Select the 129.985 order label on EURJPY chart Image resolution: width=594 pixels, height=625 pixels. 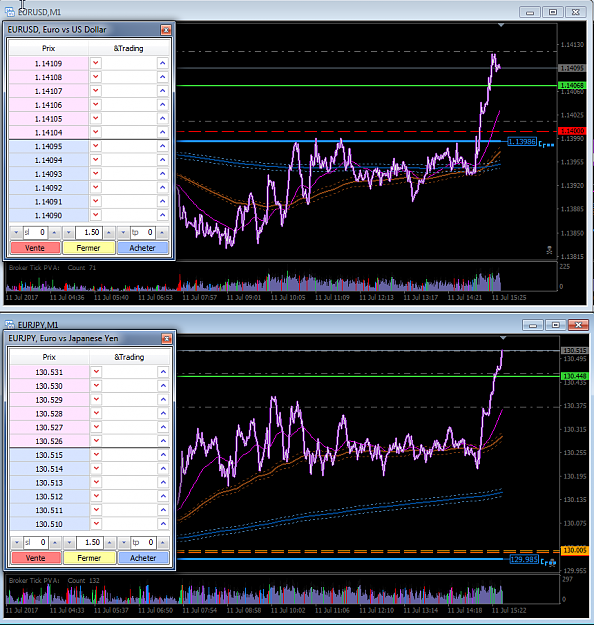524,559
